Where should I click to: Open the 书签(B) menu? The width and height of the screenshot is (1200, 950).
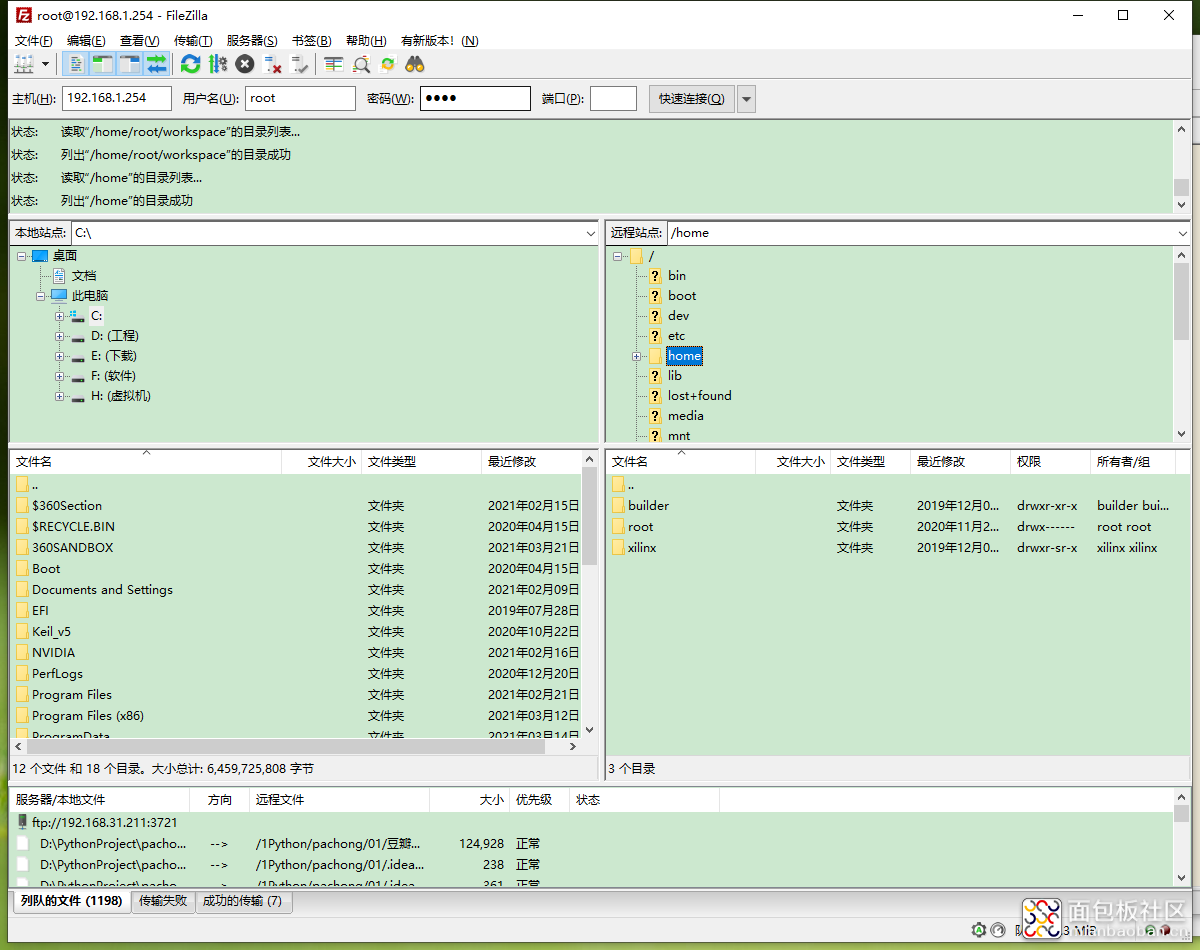[x=311, y=41]
